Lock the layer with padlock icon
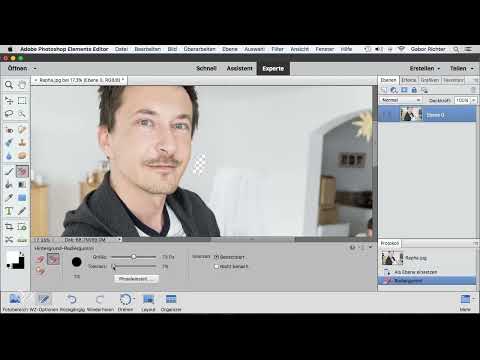 tap(414, 90)
